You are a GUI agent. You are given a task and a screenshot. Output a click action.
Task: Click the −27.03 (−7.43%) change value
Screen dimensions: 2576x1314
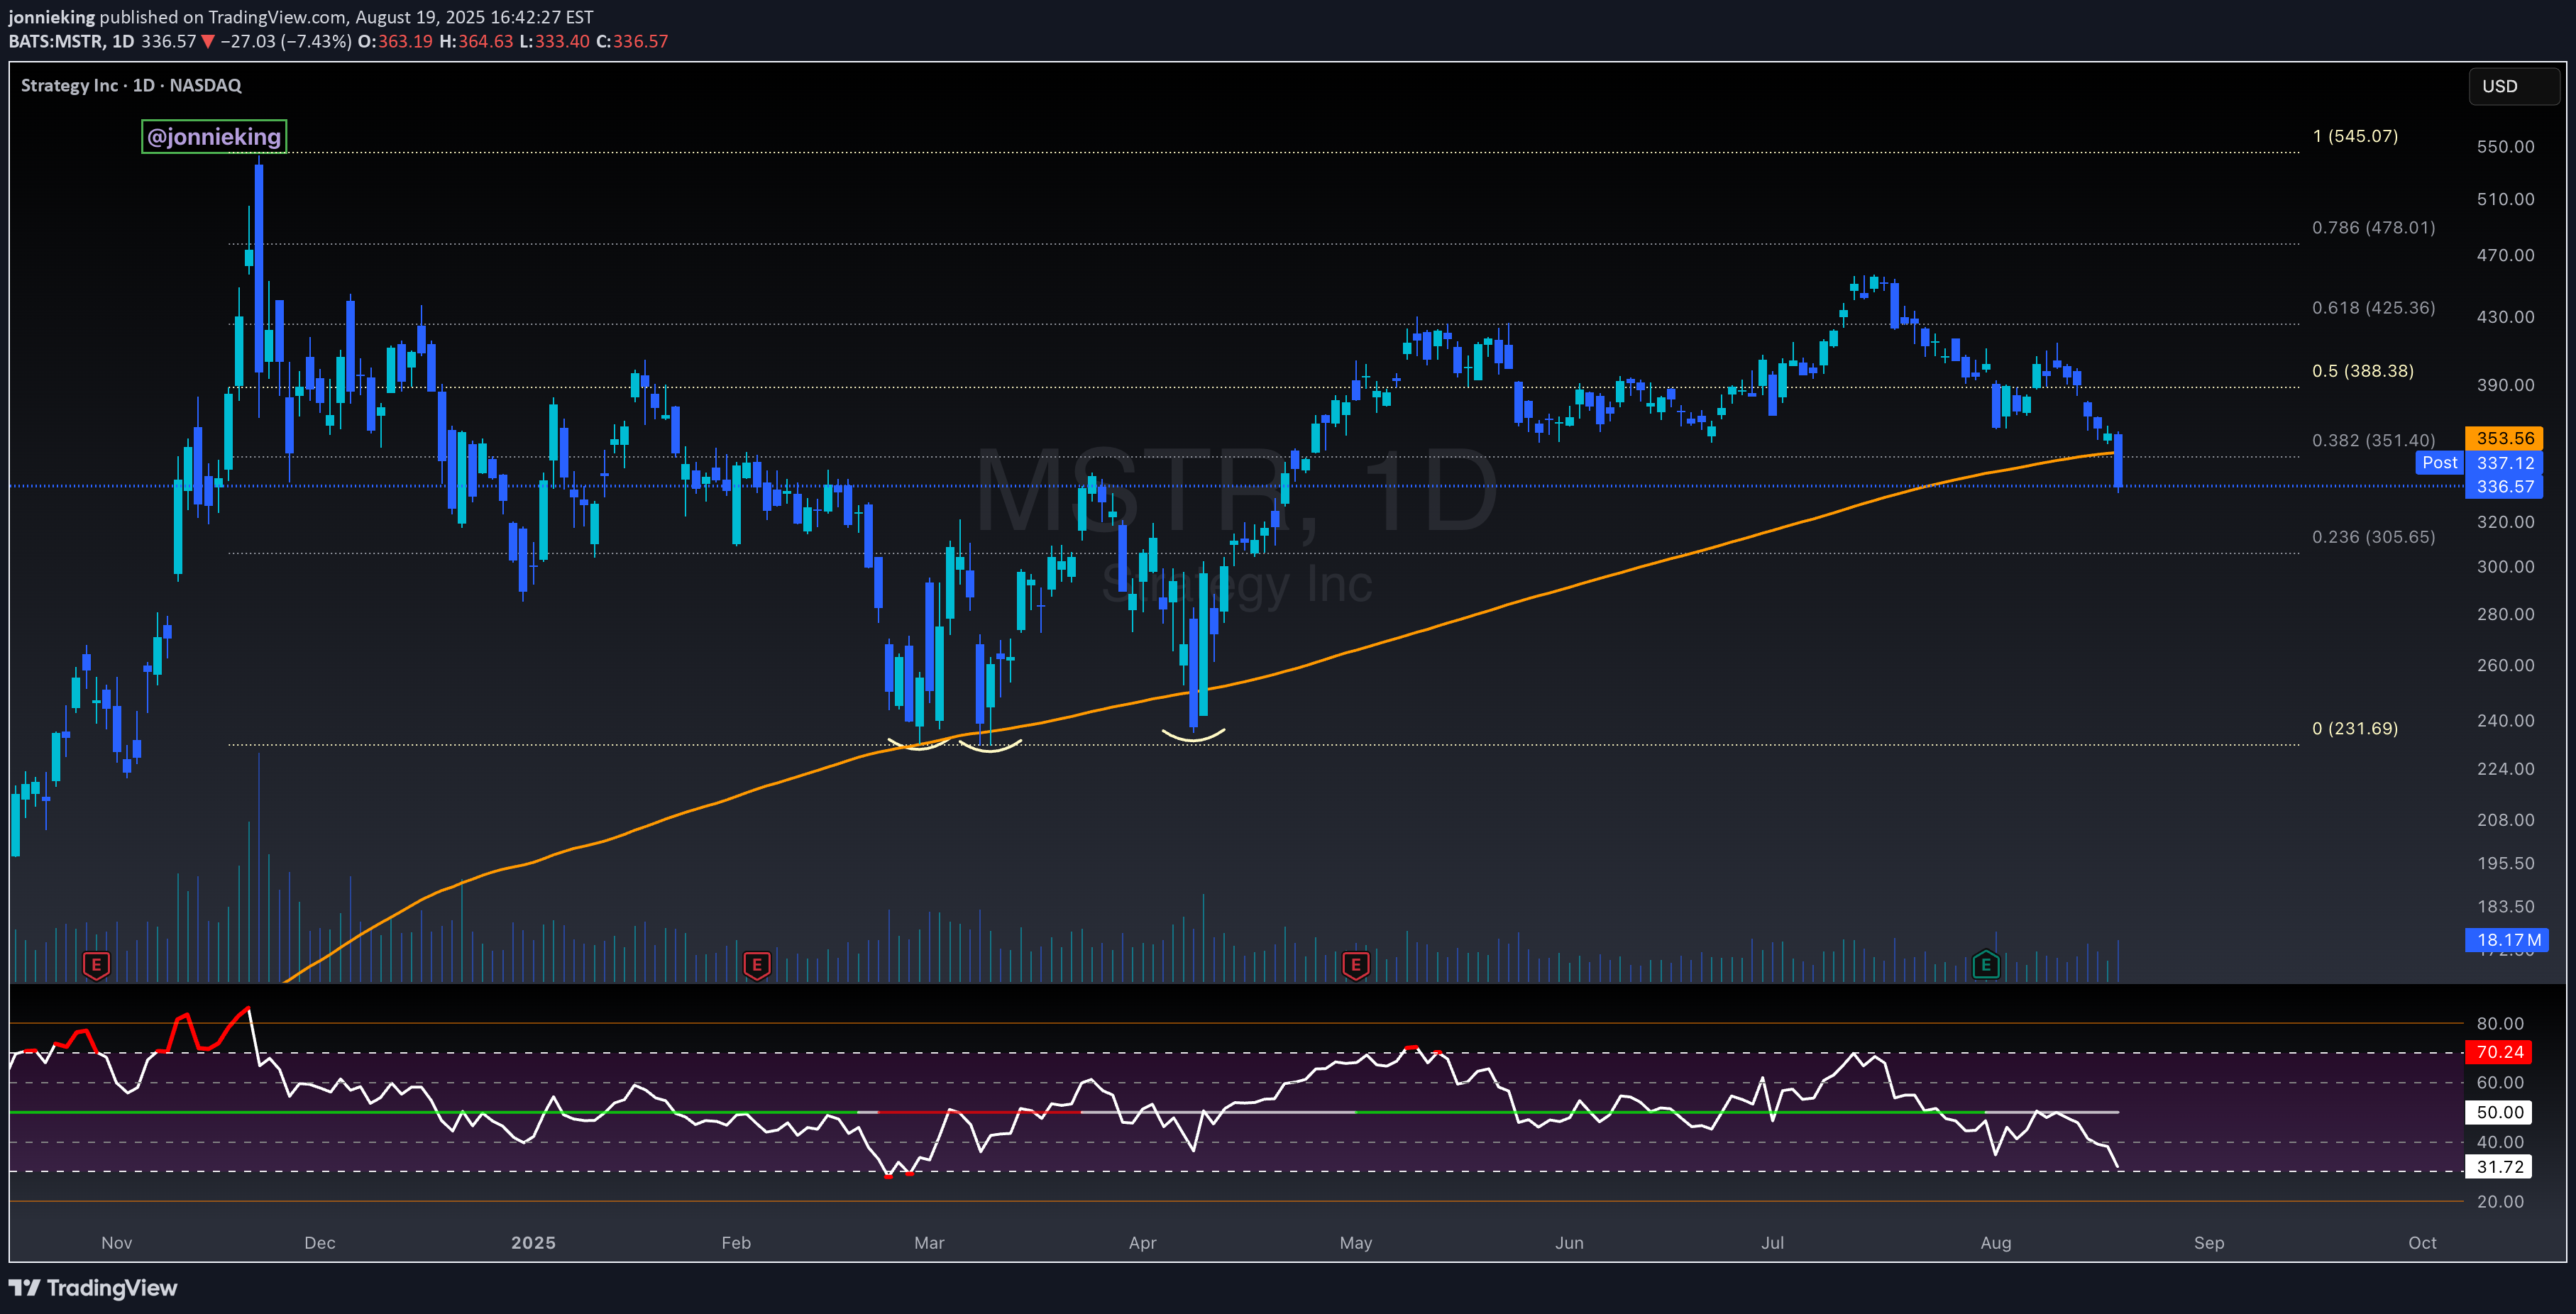(285, 41)
